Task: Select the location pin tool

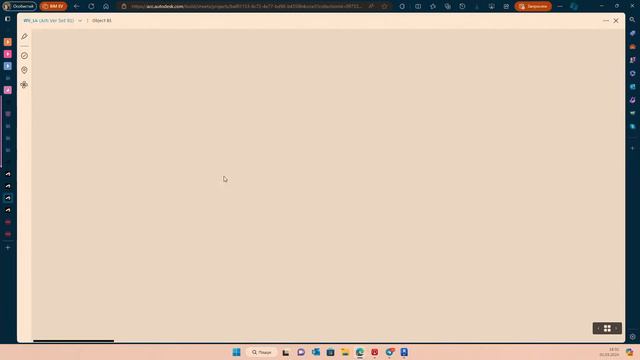Action: click(24, 70)
